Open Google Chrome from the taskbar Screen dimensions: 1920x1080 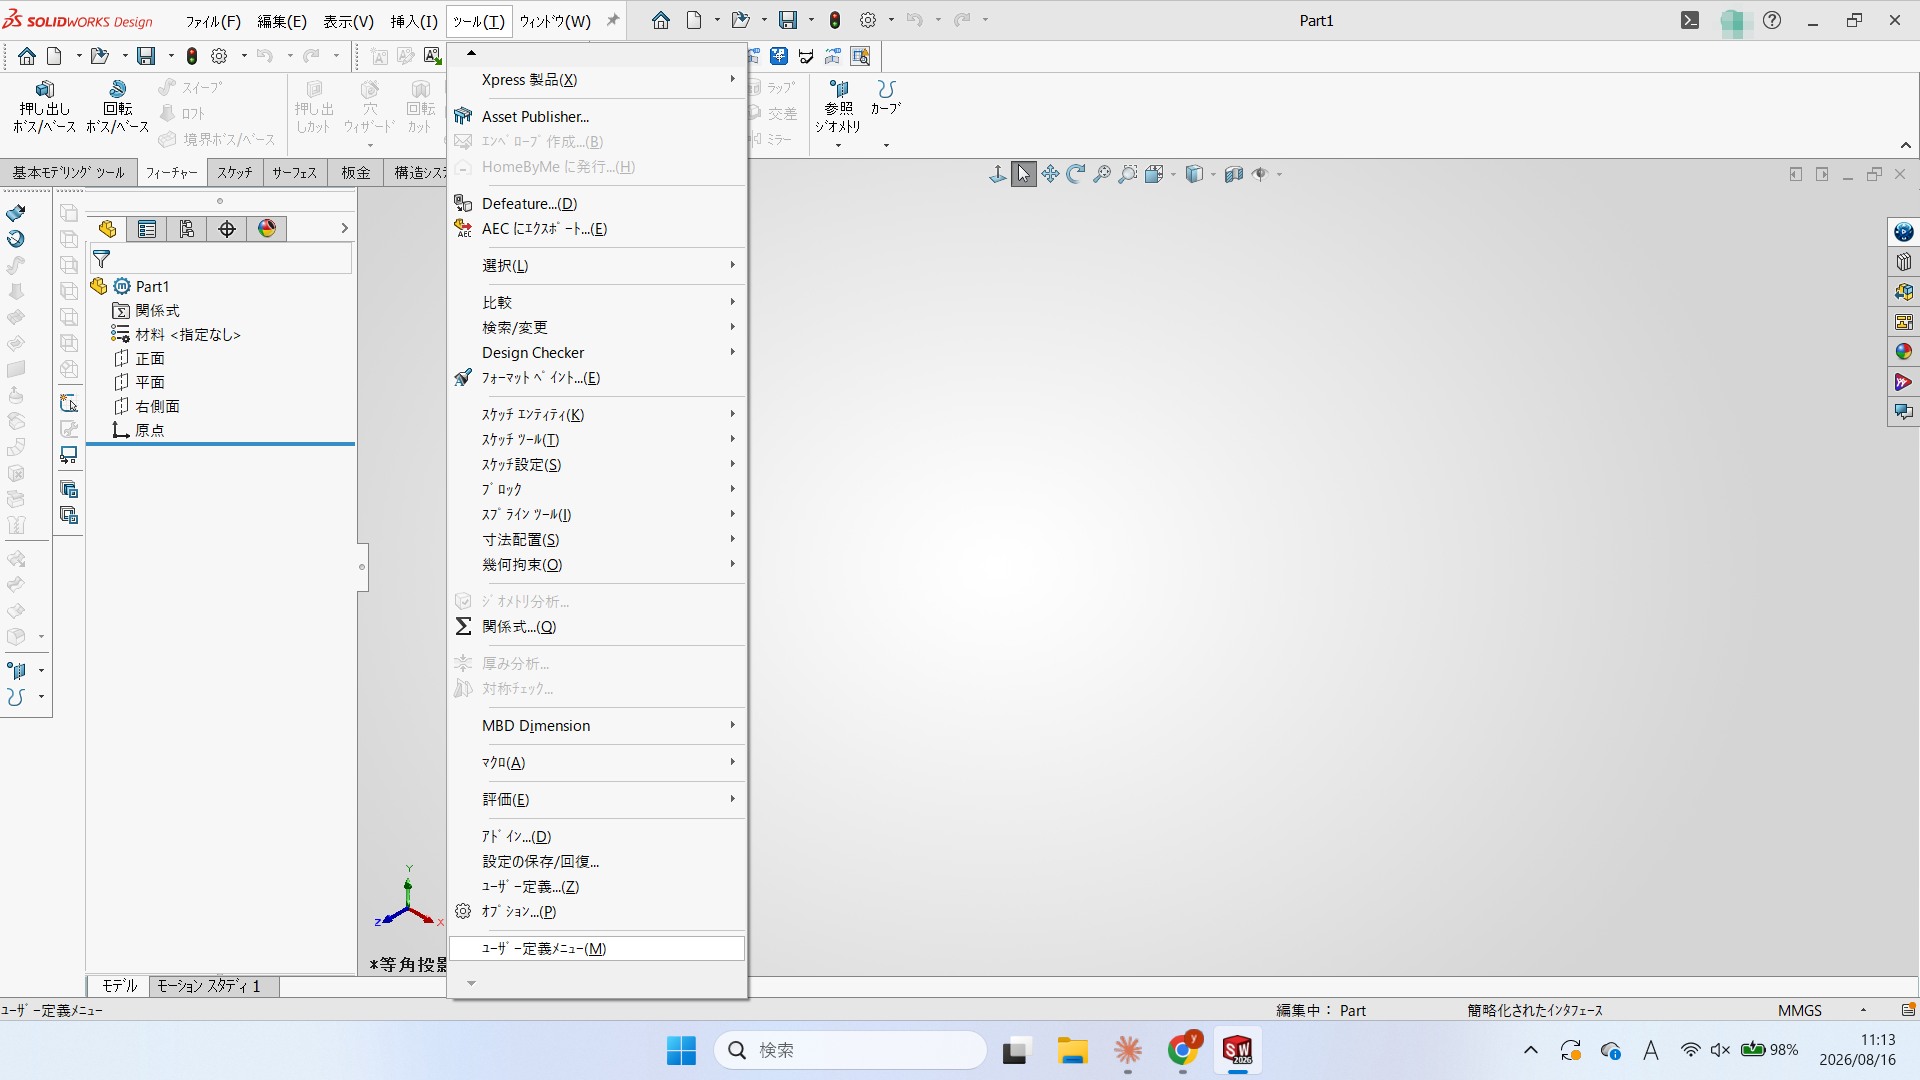click(1183, 1050)
